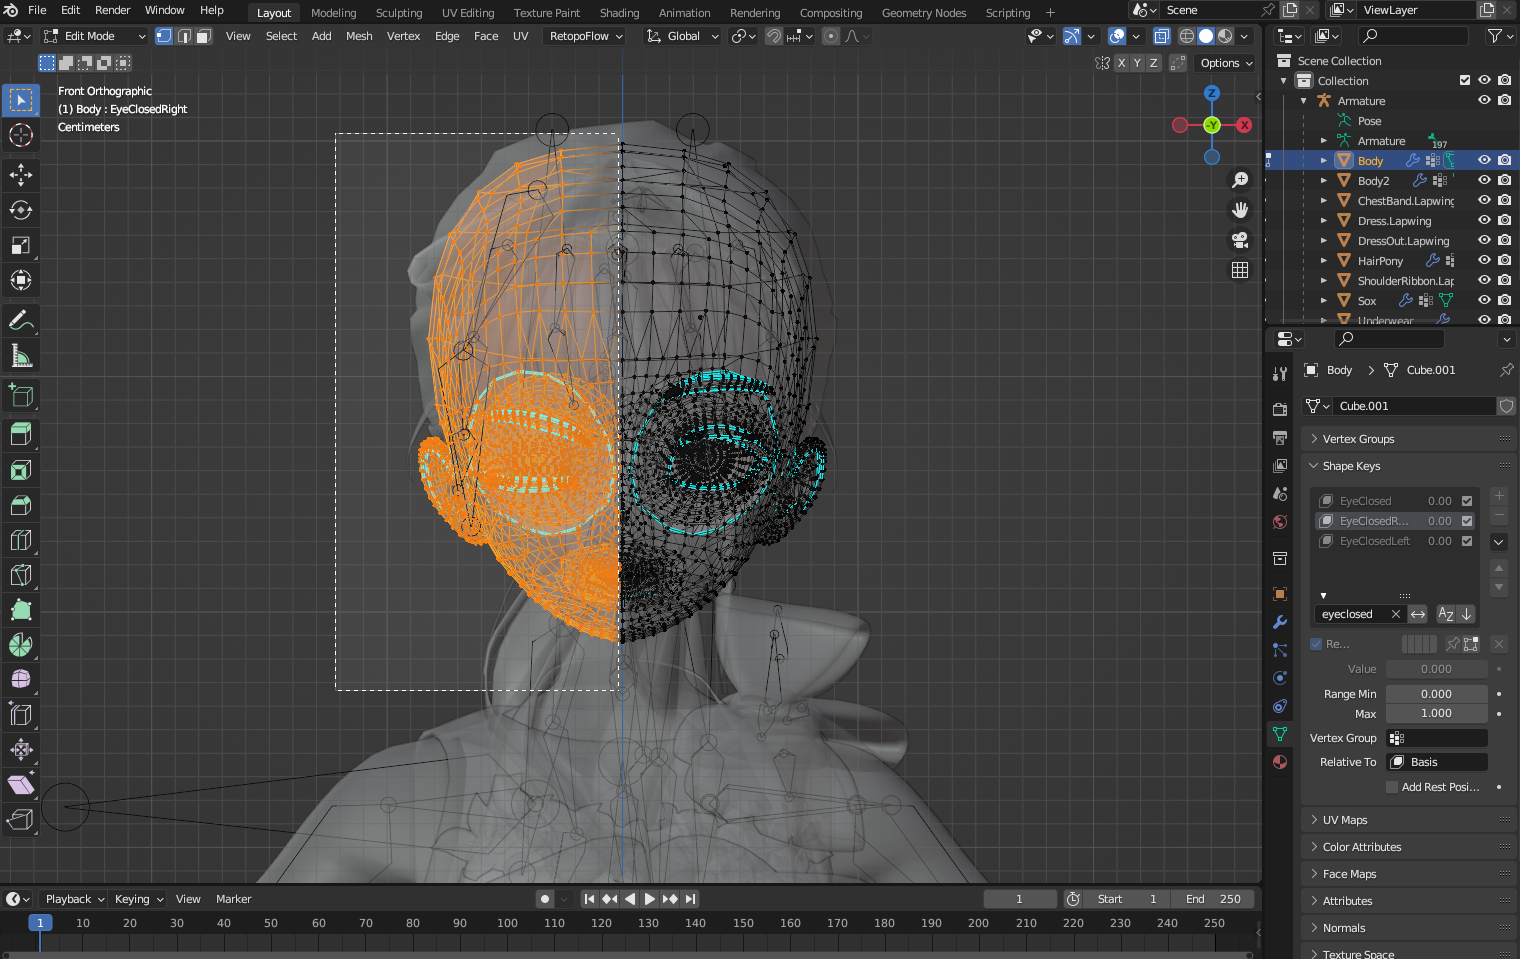Activate the Annotate pencil tool
Screen dimensions: 1520x959
coord(21,321)
